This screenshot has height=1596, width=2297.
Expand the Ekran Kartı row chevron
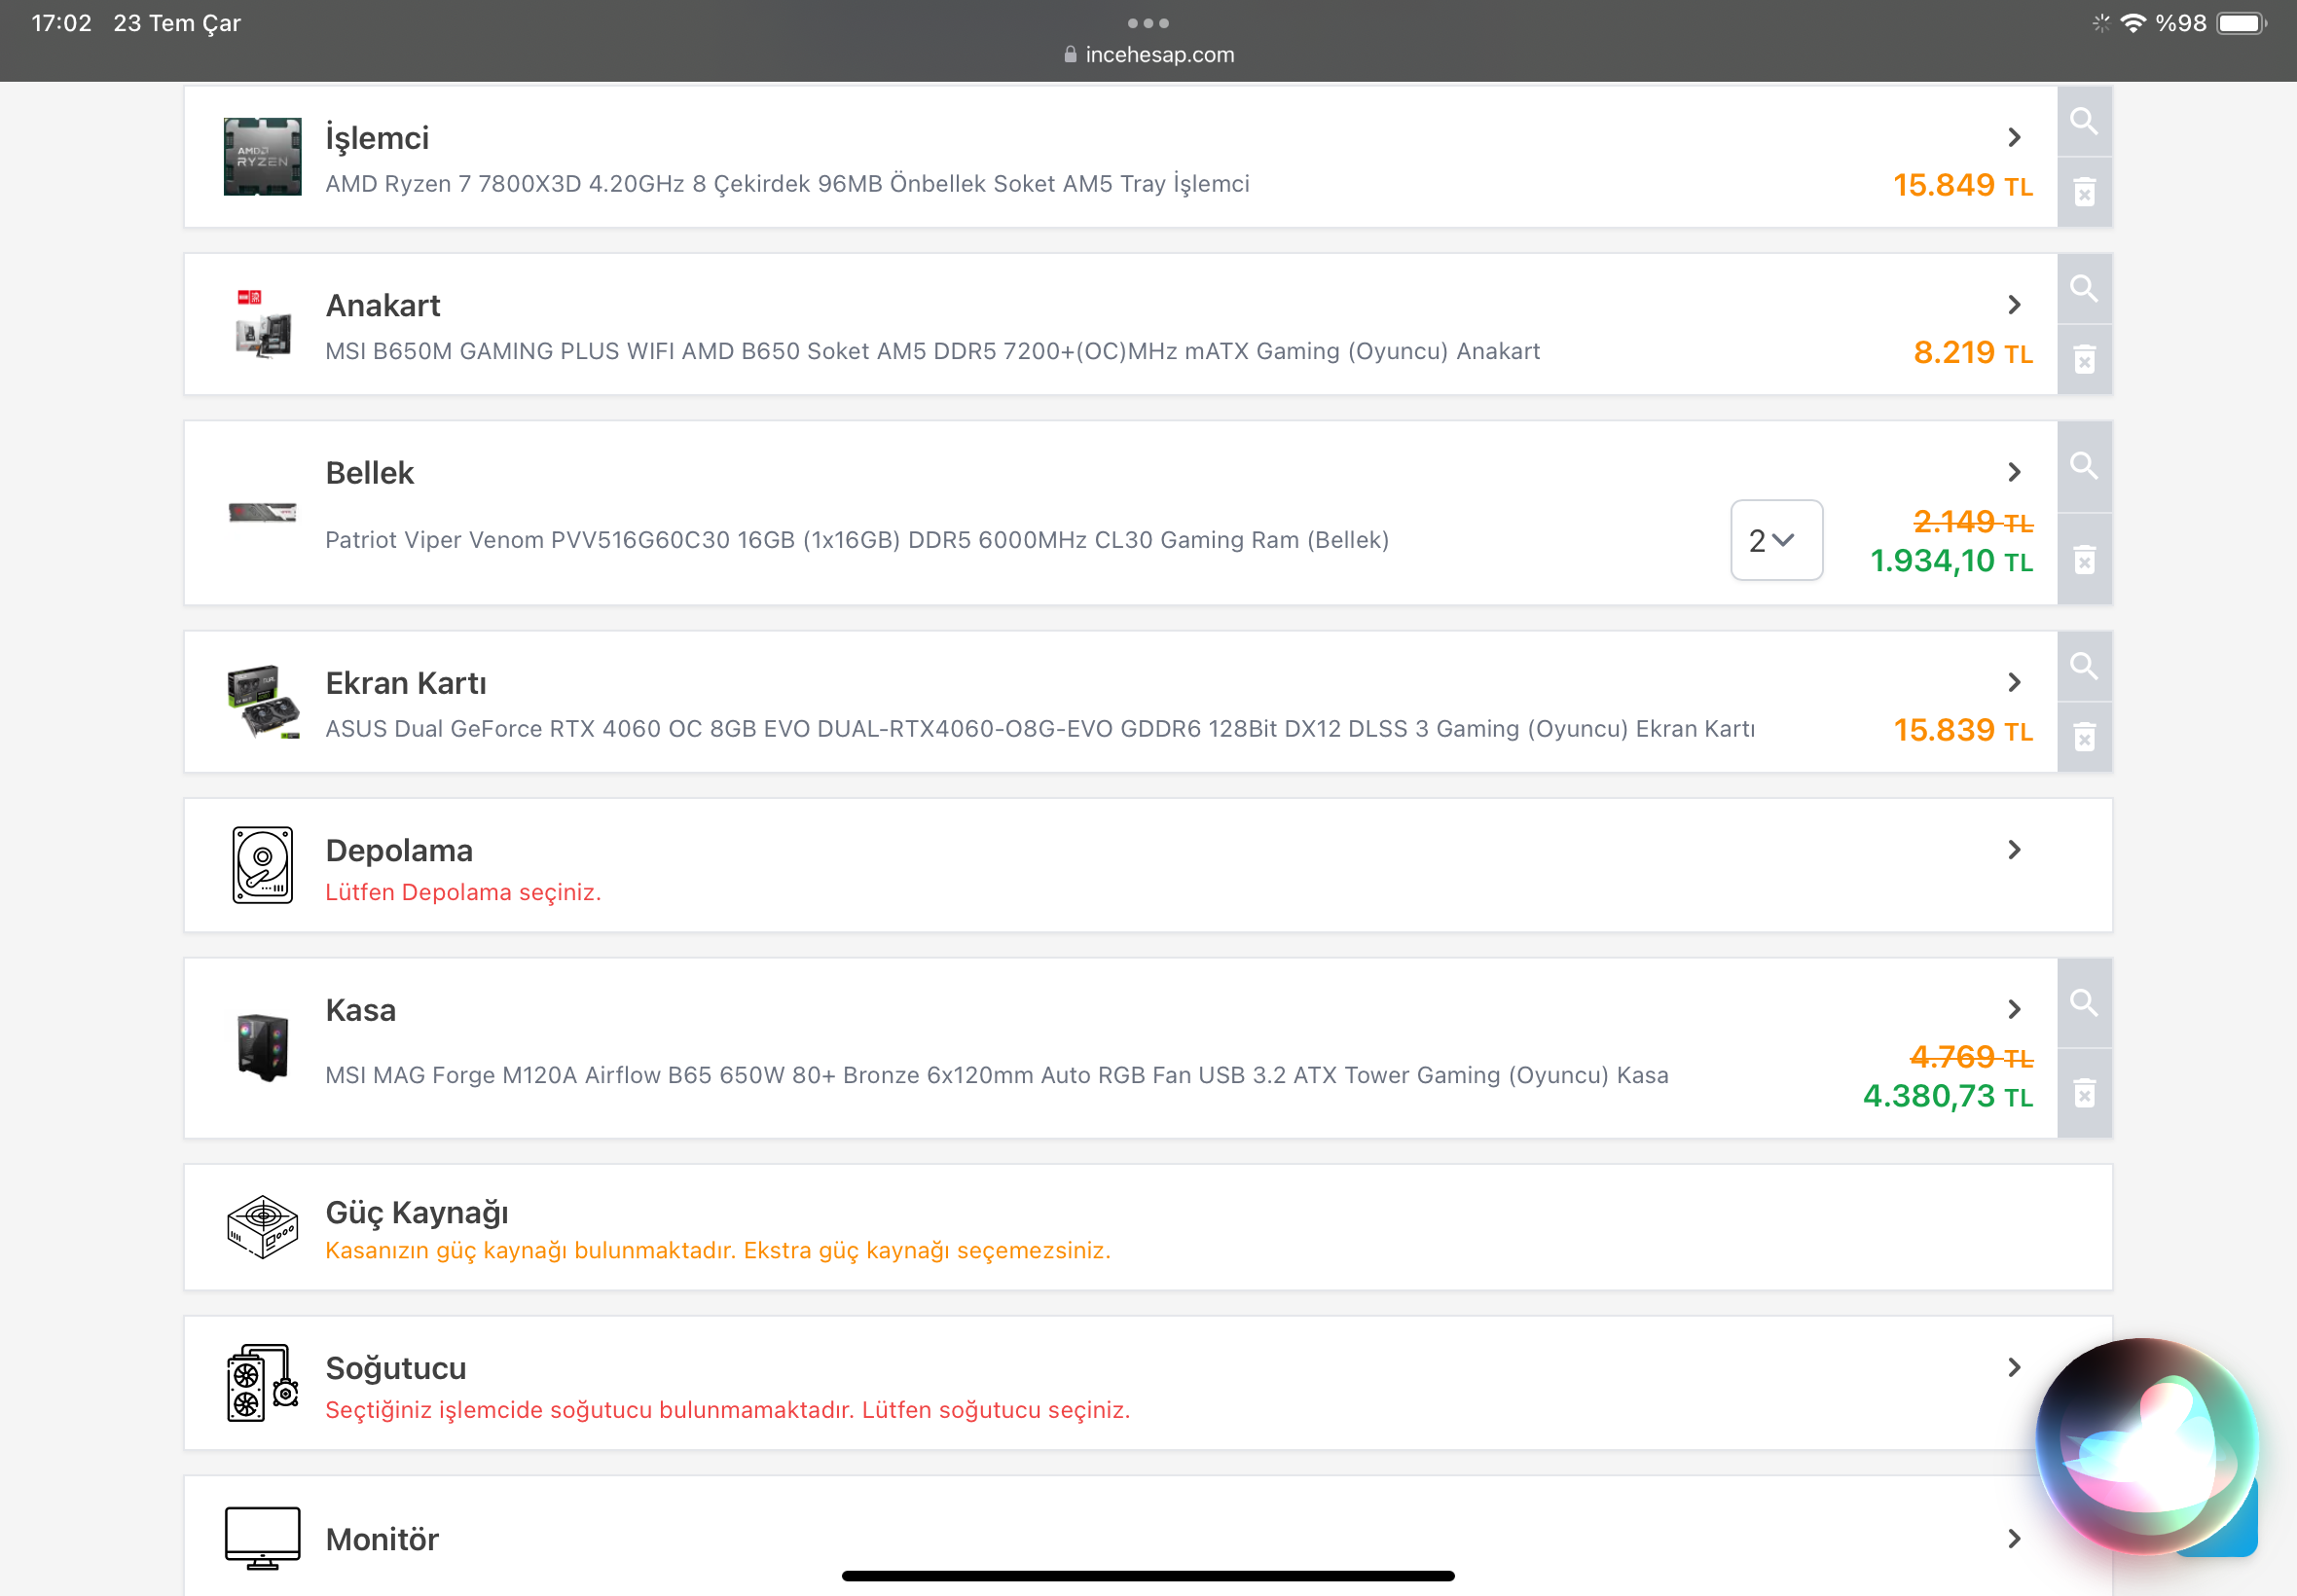coord(2014,682)
